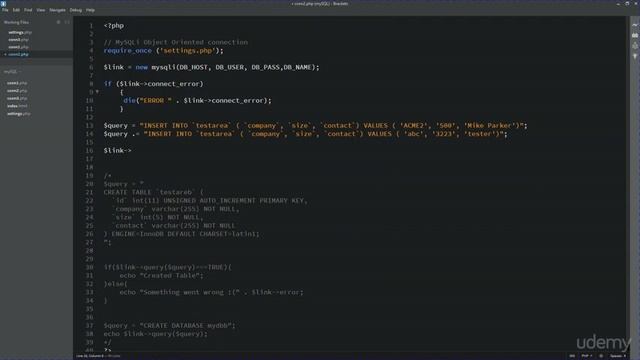This screenshot has height=360, width=640.
Task: Open conn3.php in the mySQL project tree
Action: tap(17, 98)
